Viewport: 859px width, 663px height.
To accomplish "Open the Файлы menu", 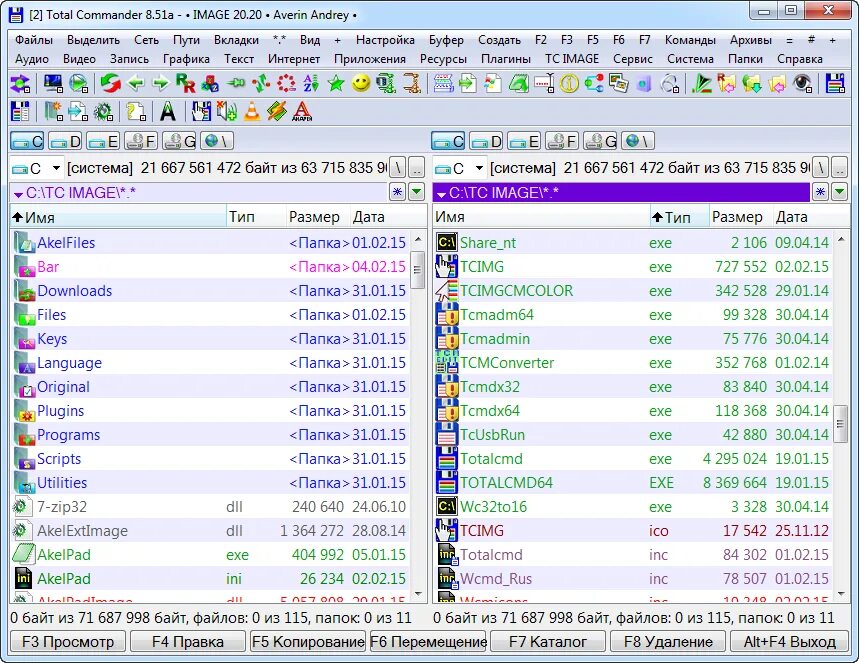I will click(x=34, y=40).
